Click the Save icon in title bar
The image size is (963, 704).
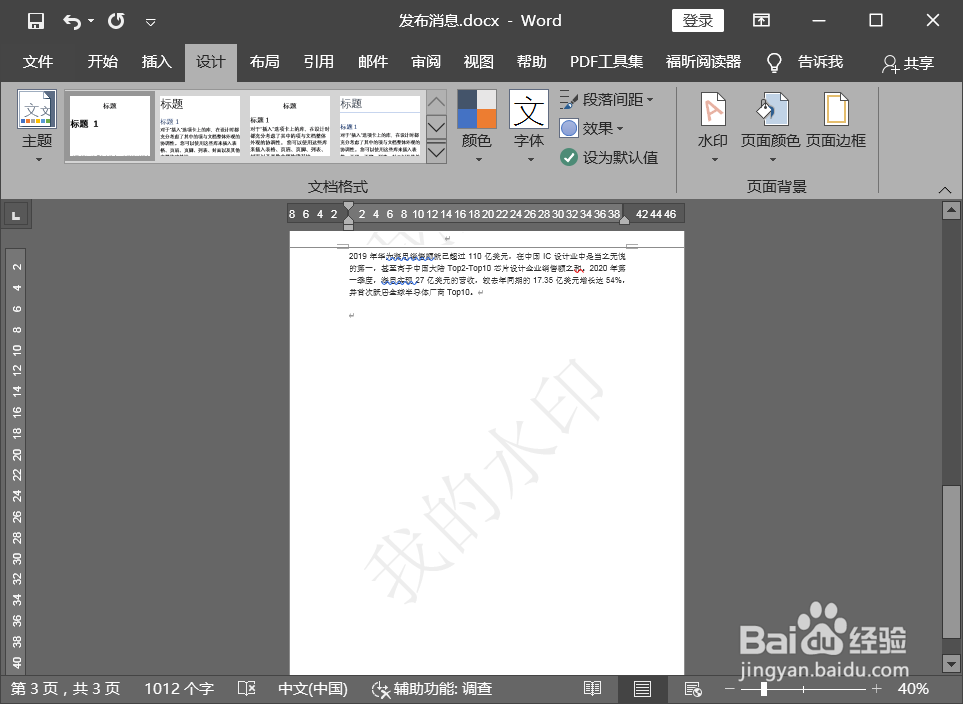36,21
